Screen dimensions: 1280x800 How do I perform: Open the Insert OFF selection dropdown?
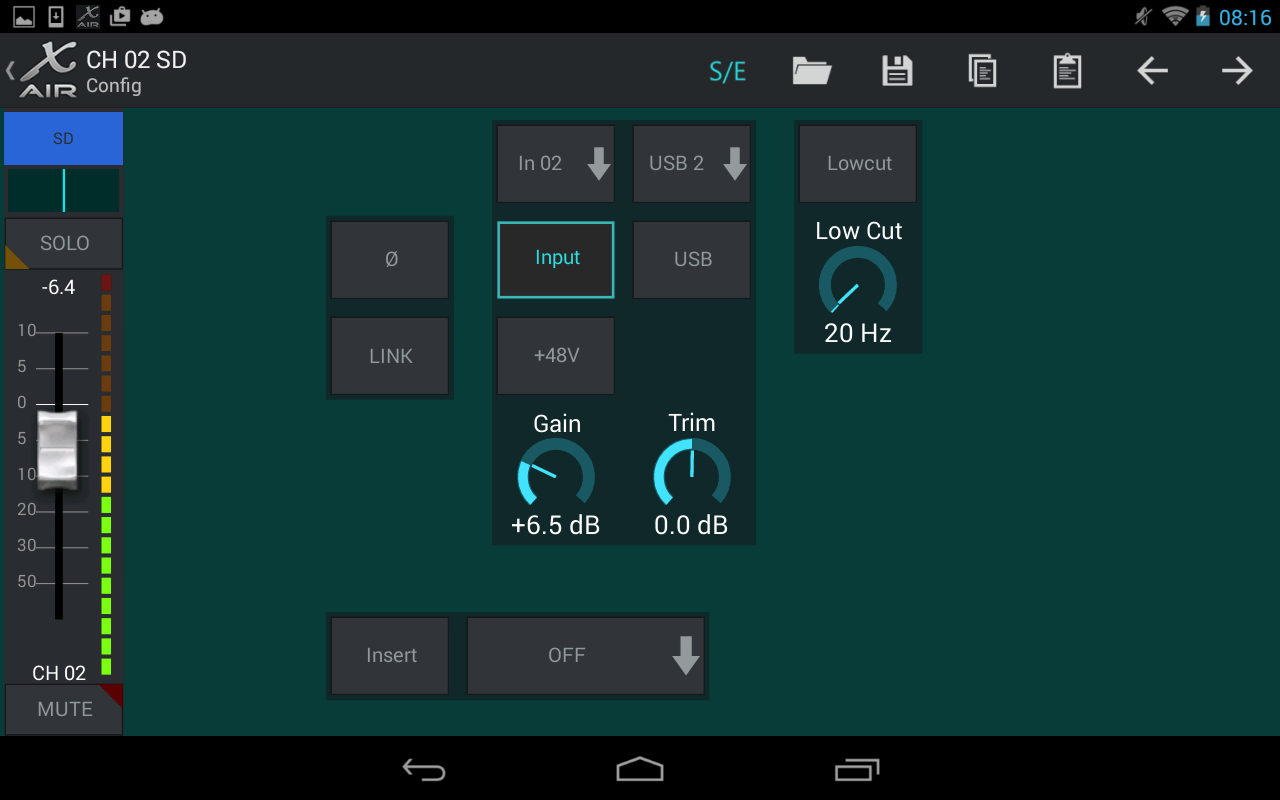(586, 655)
